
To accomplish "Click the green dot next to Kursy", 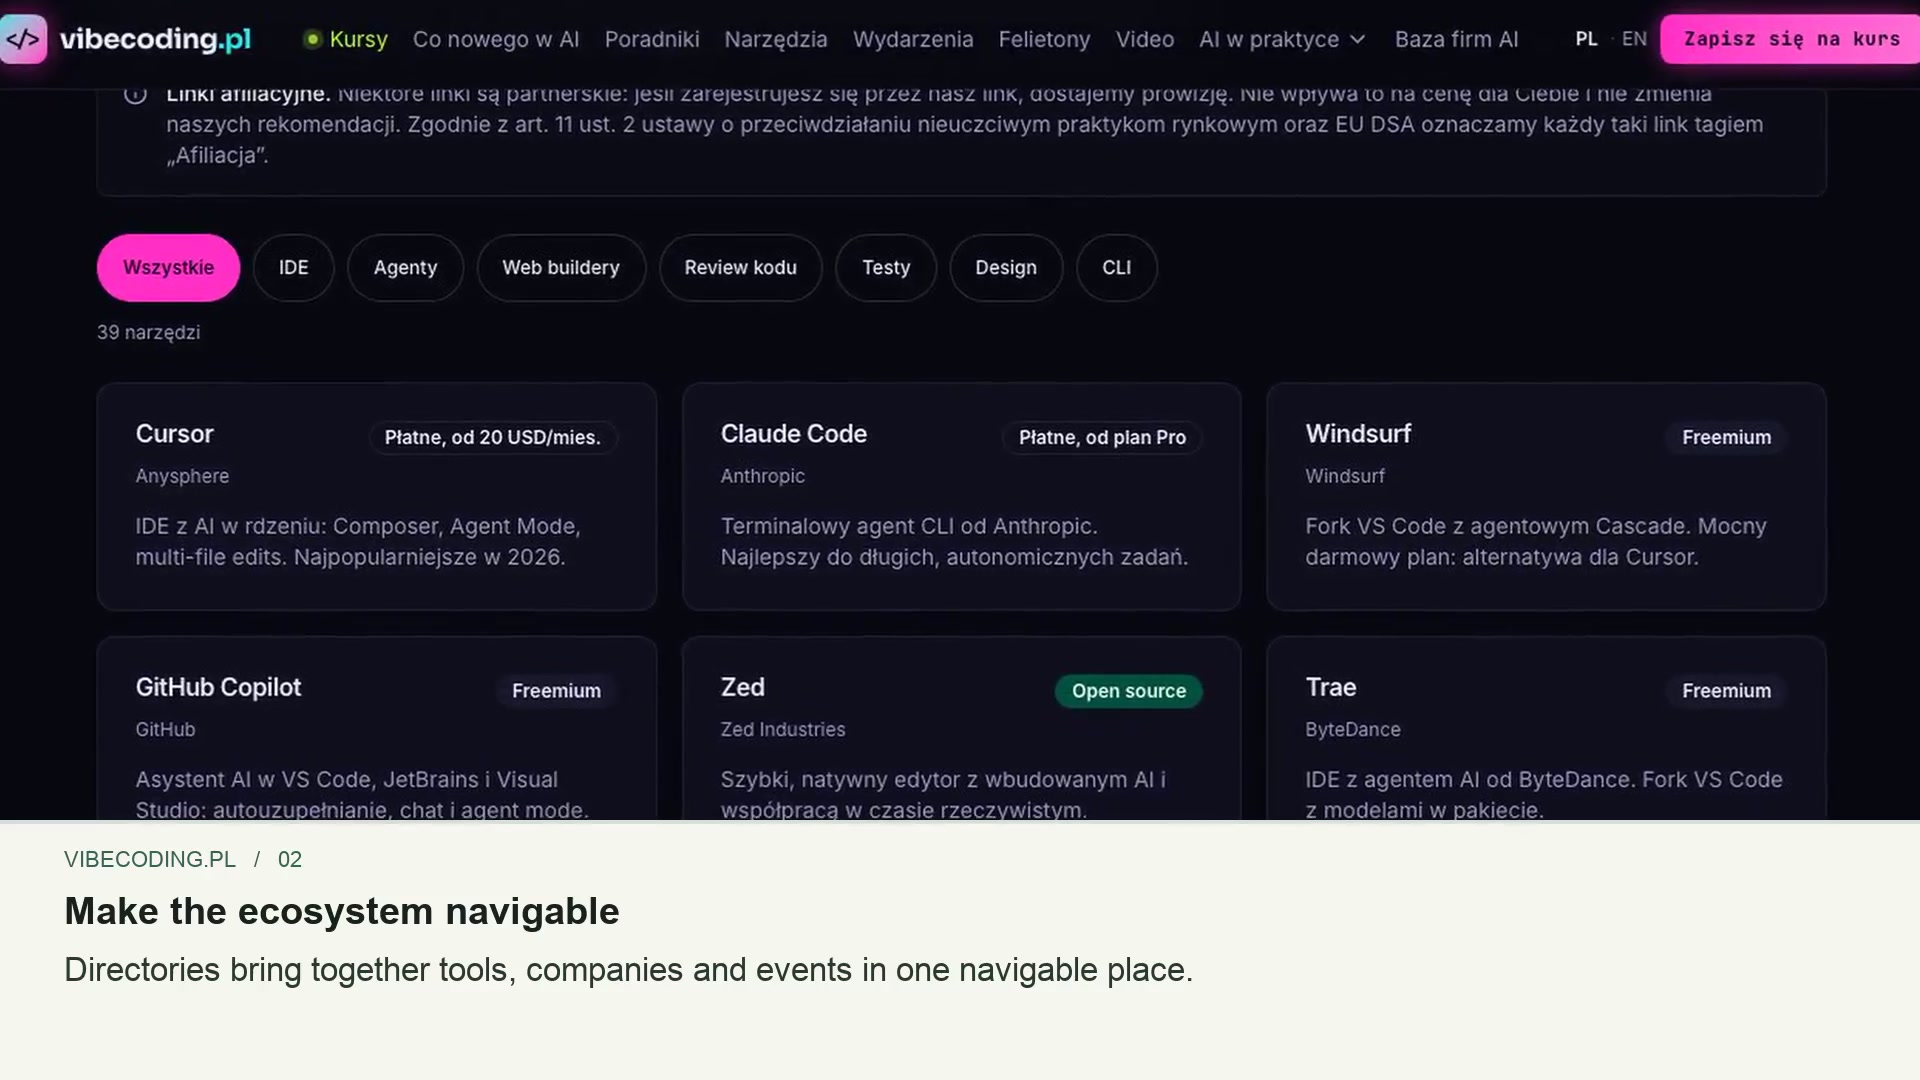I will [x=313, y=39].
